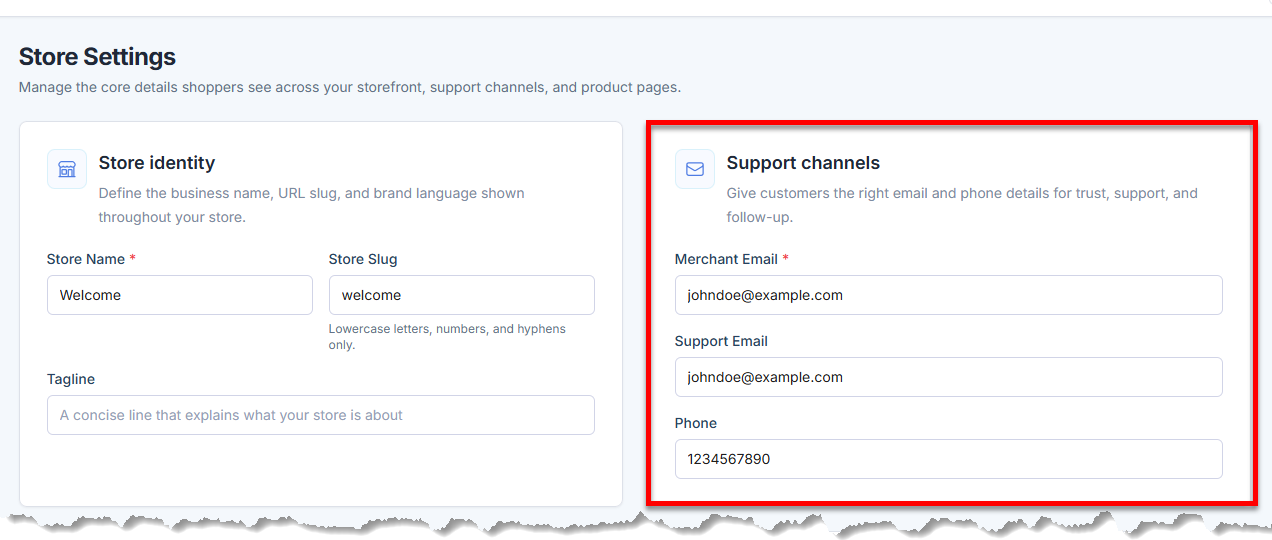Edit the Phone number field
The image size is (1272, 540).
(x=949, y=459)
